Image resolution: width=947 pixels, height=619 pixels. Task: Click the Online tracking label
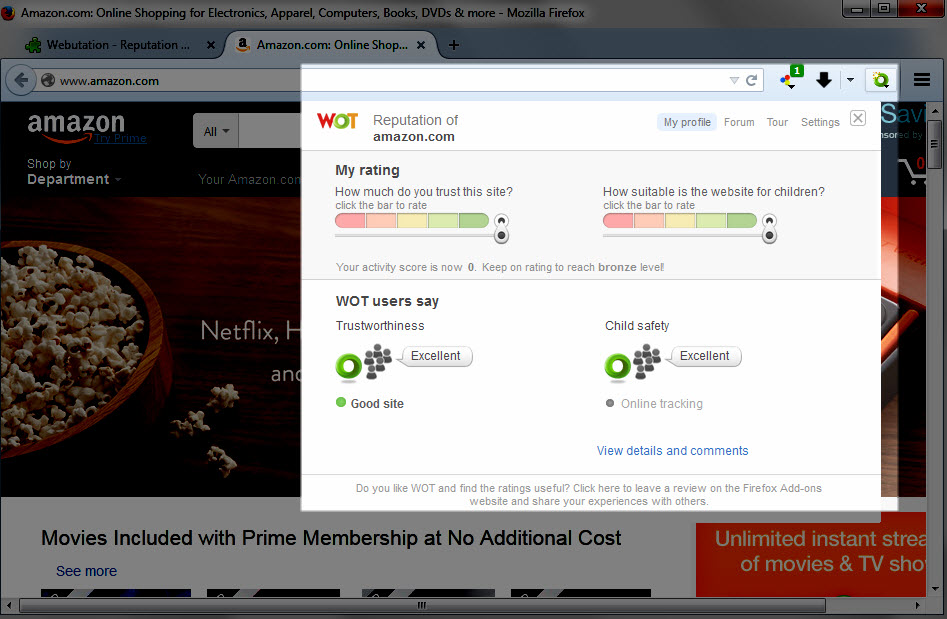662,403
